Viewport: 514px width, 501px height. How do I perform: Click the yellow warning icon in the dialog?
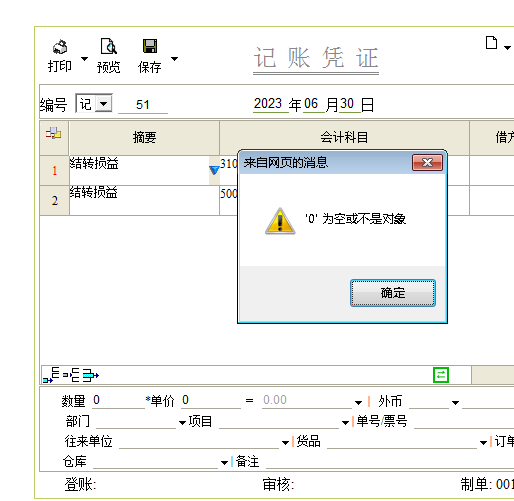tap(280, 221)
